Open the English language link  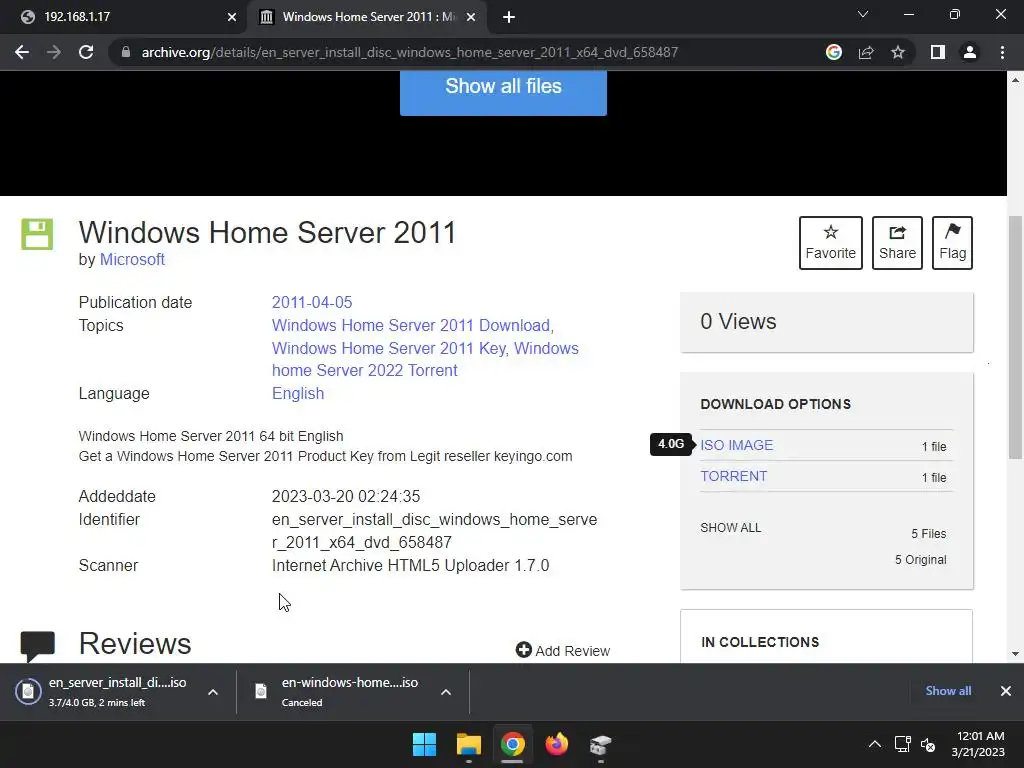click(x=298, y=393)
